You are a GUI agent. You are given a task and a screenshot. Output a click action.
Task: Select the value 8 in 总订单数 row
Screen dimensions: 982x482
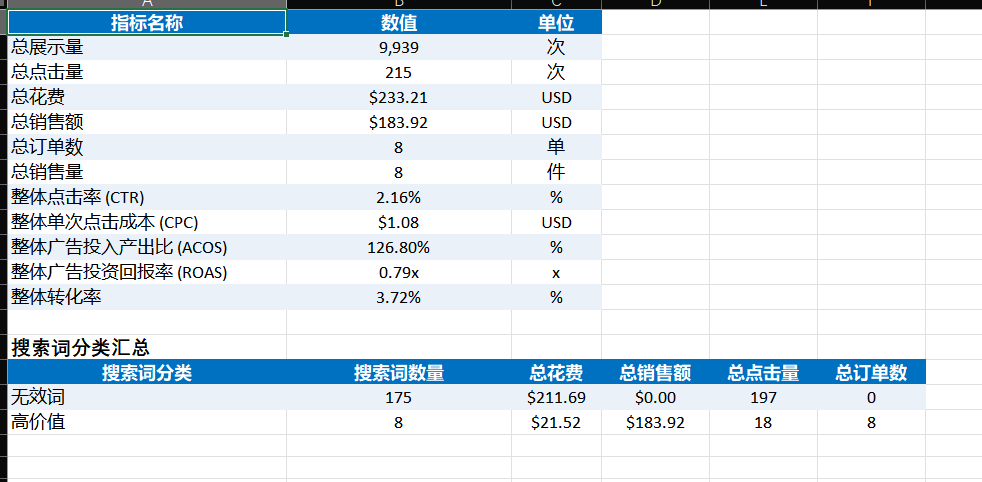[399, 148]
